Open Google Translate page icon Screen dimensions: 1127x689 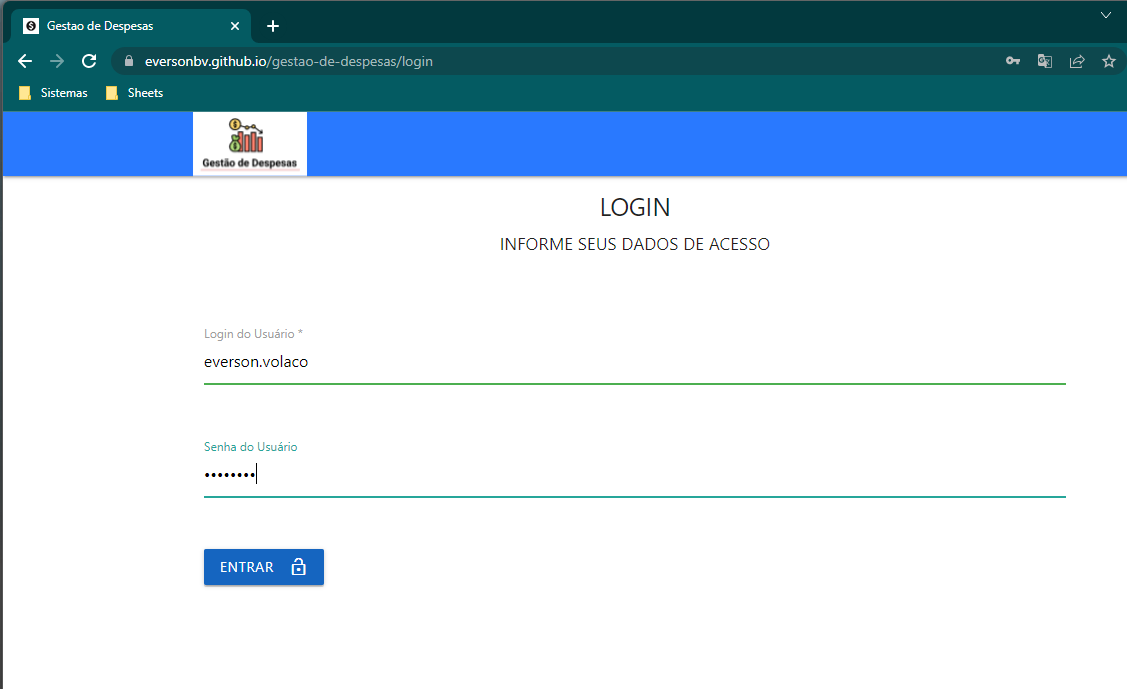coord(1044,61)
